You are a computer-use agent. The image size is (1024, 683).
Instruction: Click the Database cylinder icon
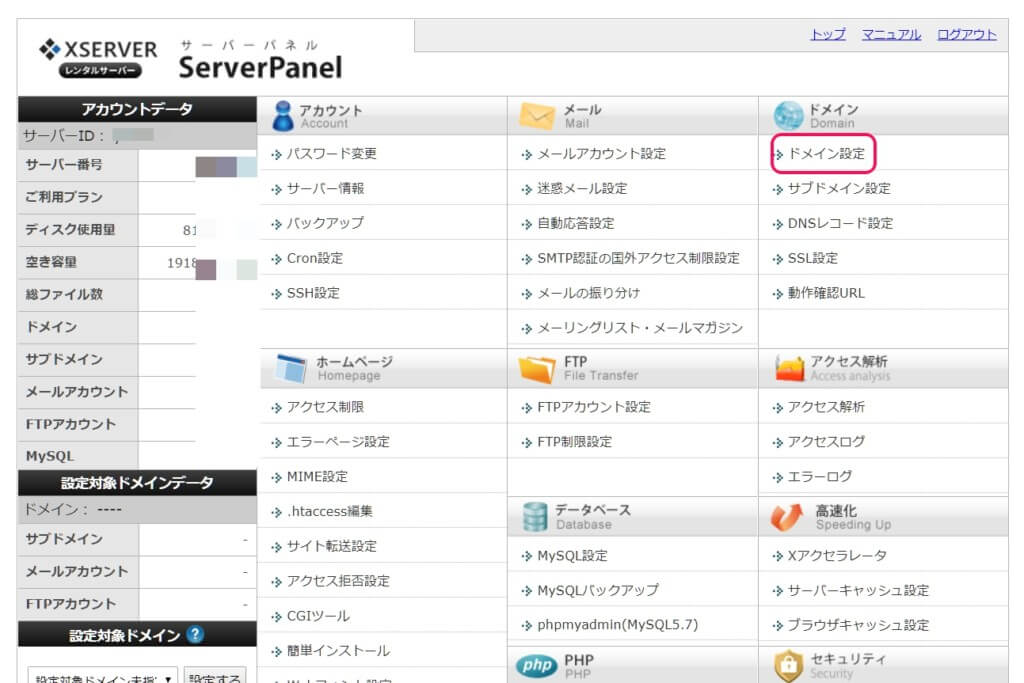(x=535, y=516)
